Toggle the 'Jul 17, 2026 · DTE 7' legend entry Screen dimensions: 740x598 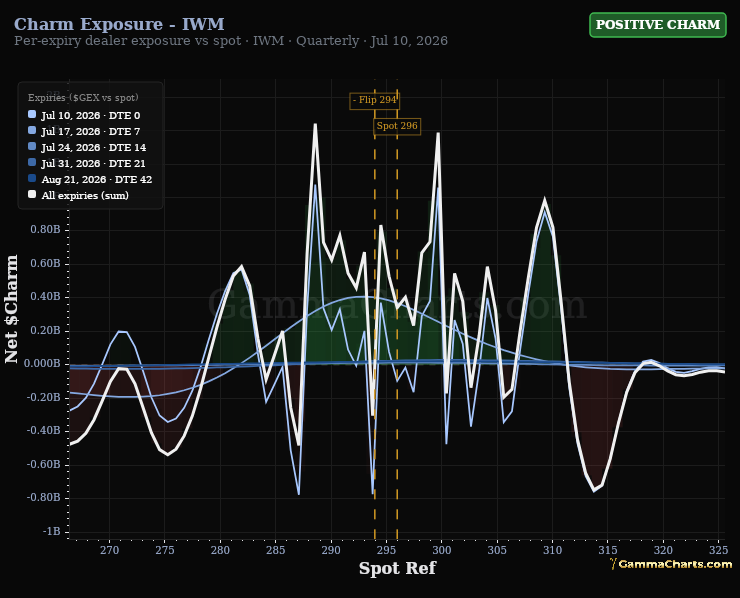point(84,131)
